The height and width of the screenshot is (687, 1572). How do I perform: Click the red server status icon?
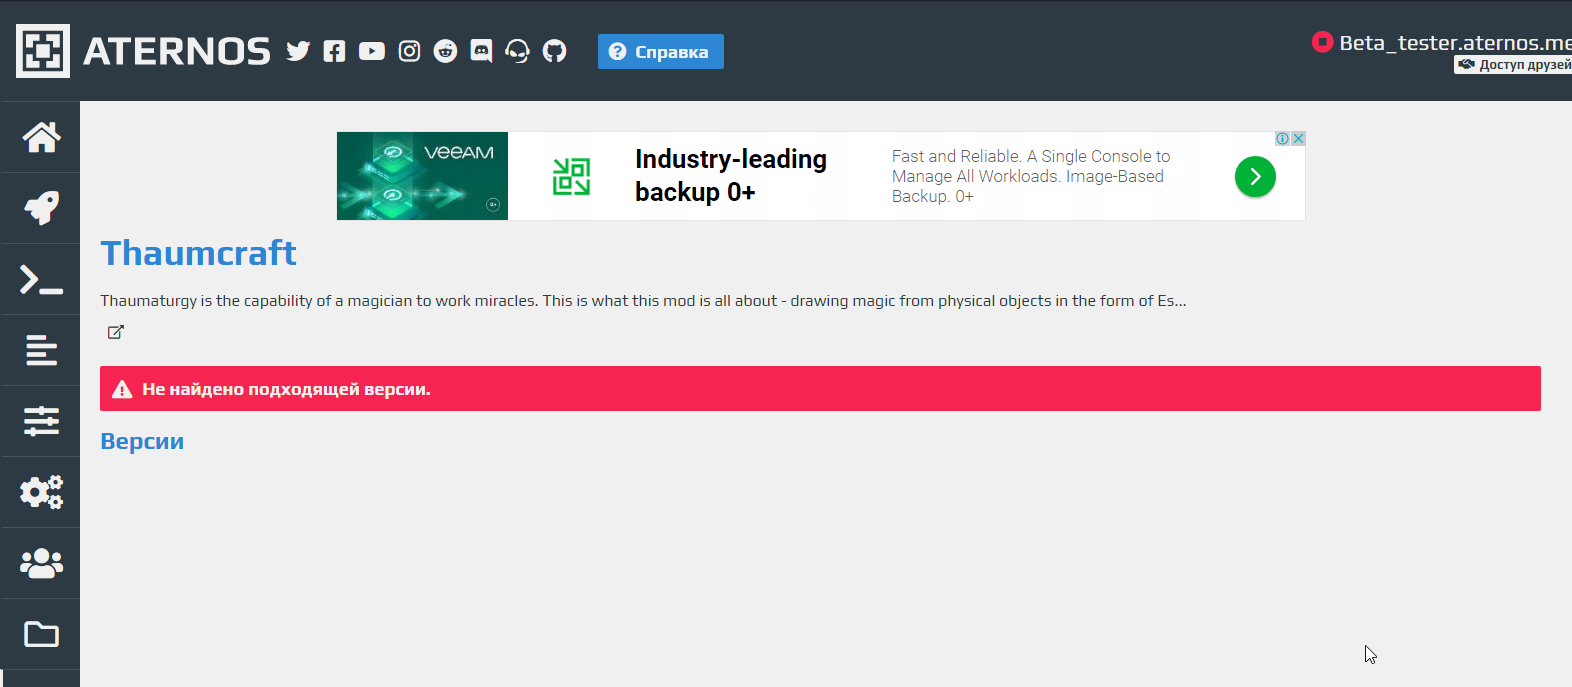(x=1322, y=42)
